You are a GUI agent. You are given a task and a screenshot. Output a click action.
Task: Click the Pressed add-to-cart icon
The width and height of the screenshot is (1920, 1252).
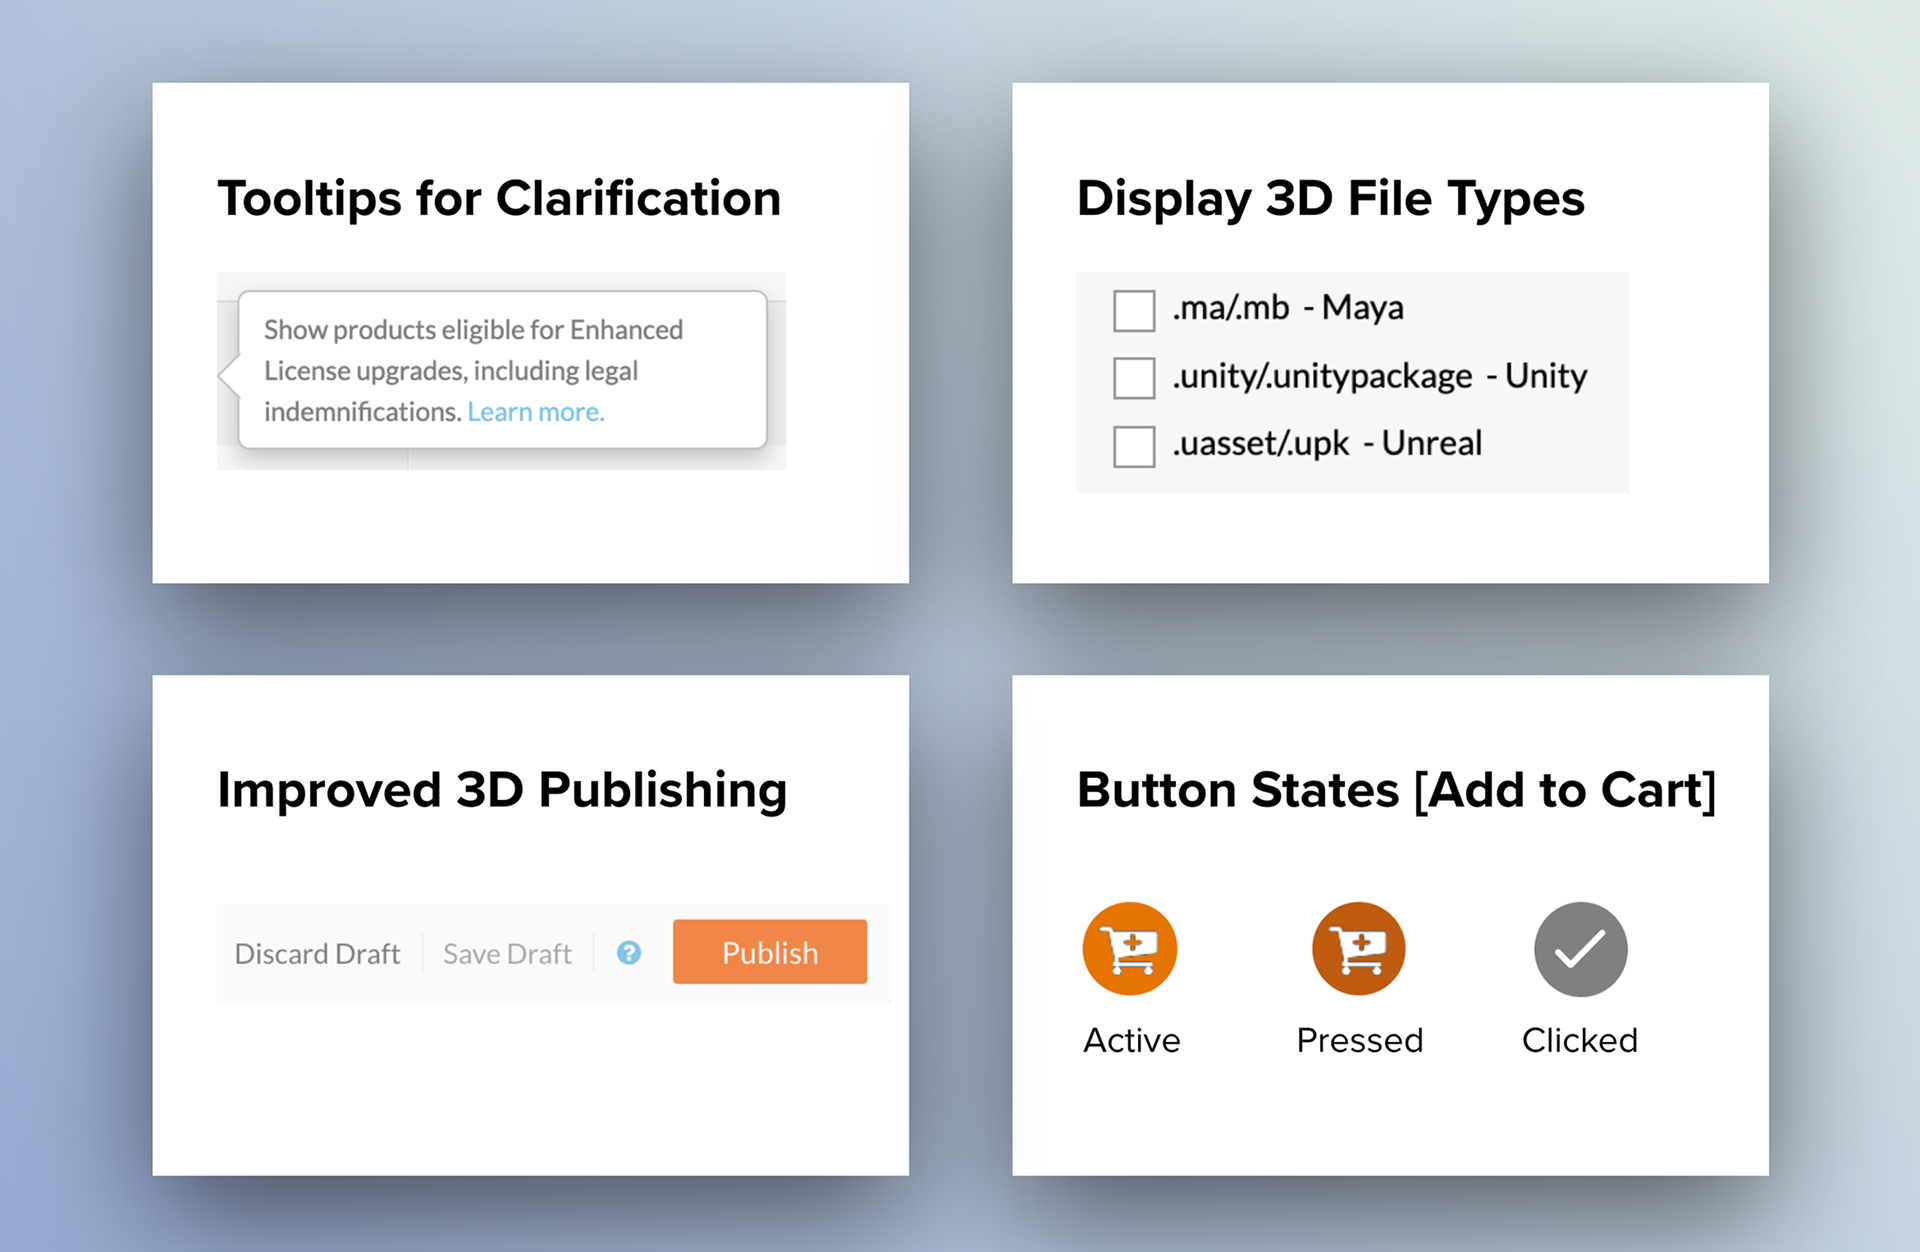click(1358, 948)
